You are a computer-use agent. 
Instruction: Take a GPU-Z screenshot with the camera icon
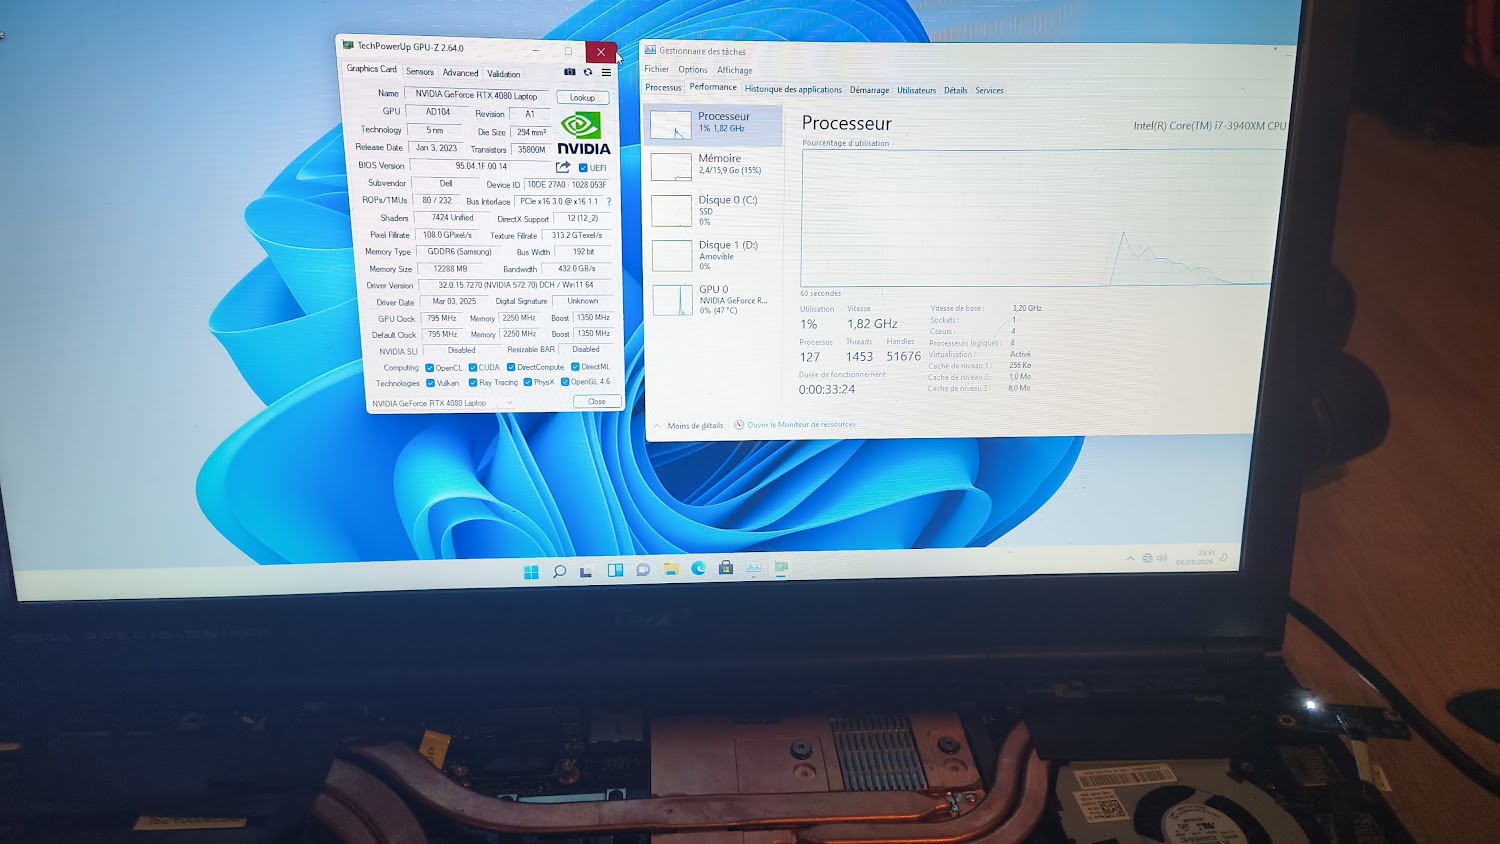tap(570, 72)
